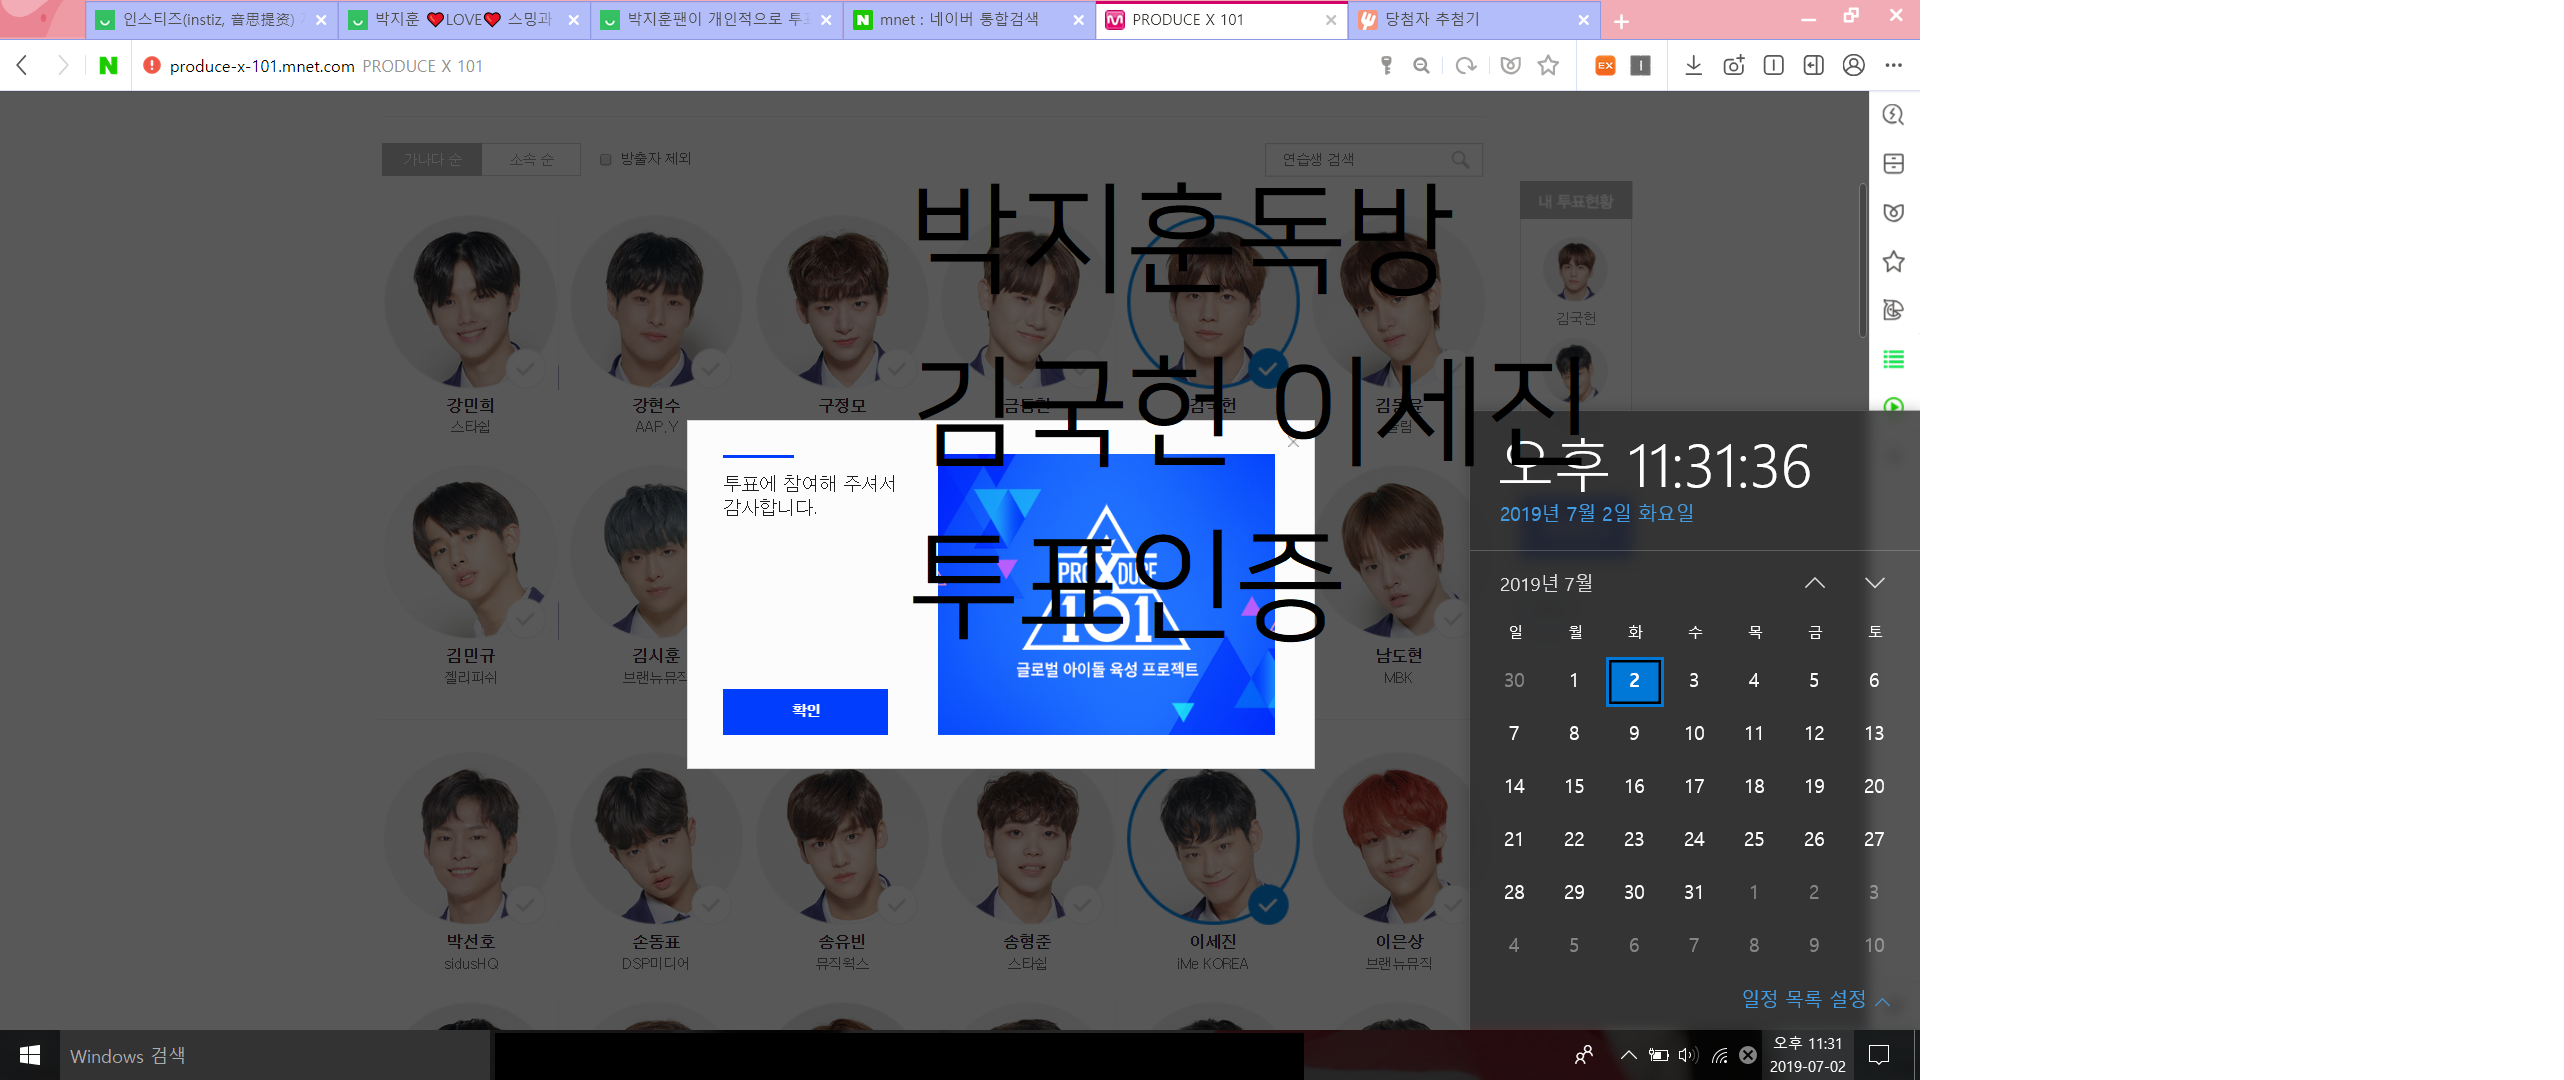Open the 내 투표현황 panel header
Image resolution: width=2564 pixels, height=1080 pixels.
point(1576,201)
